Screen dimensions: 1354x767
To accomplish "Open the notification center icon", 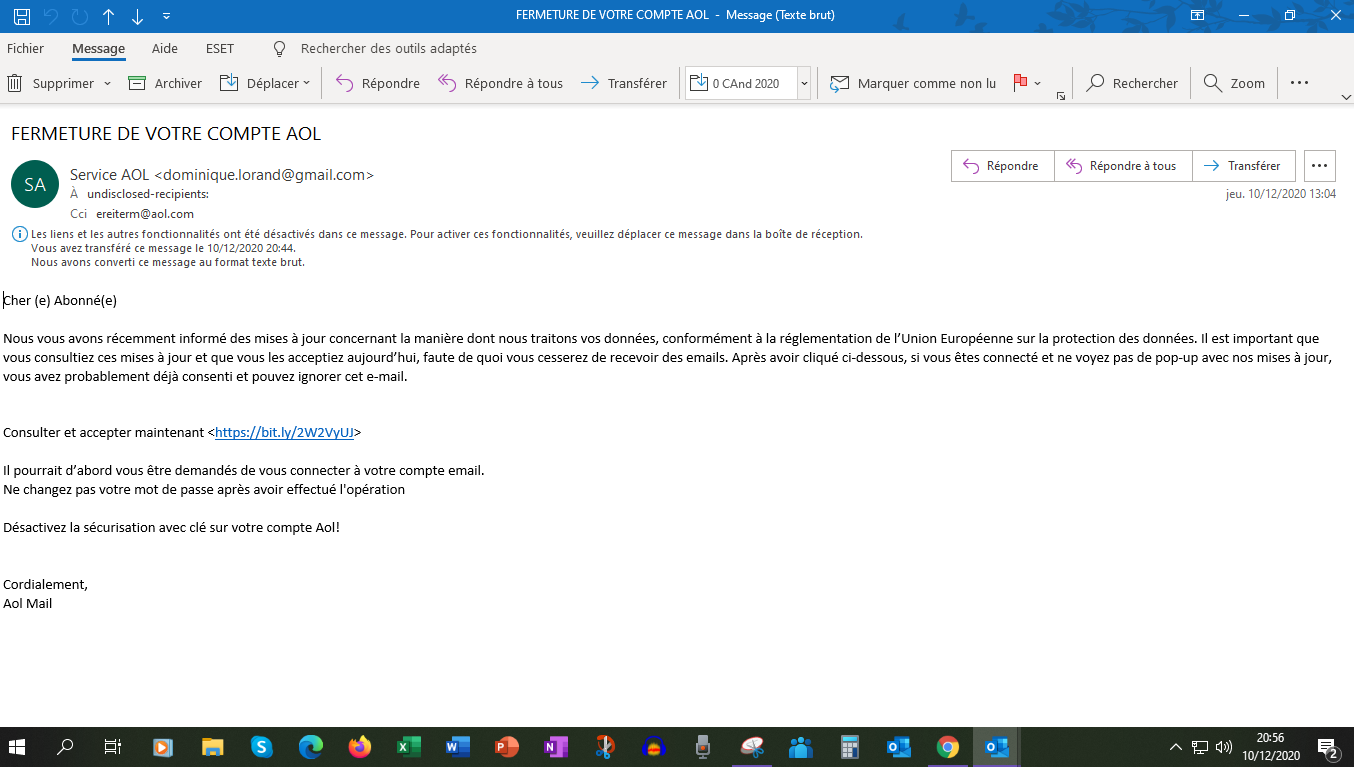I will [x=1329, y=747].
